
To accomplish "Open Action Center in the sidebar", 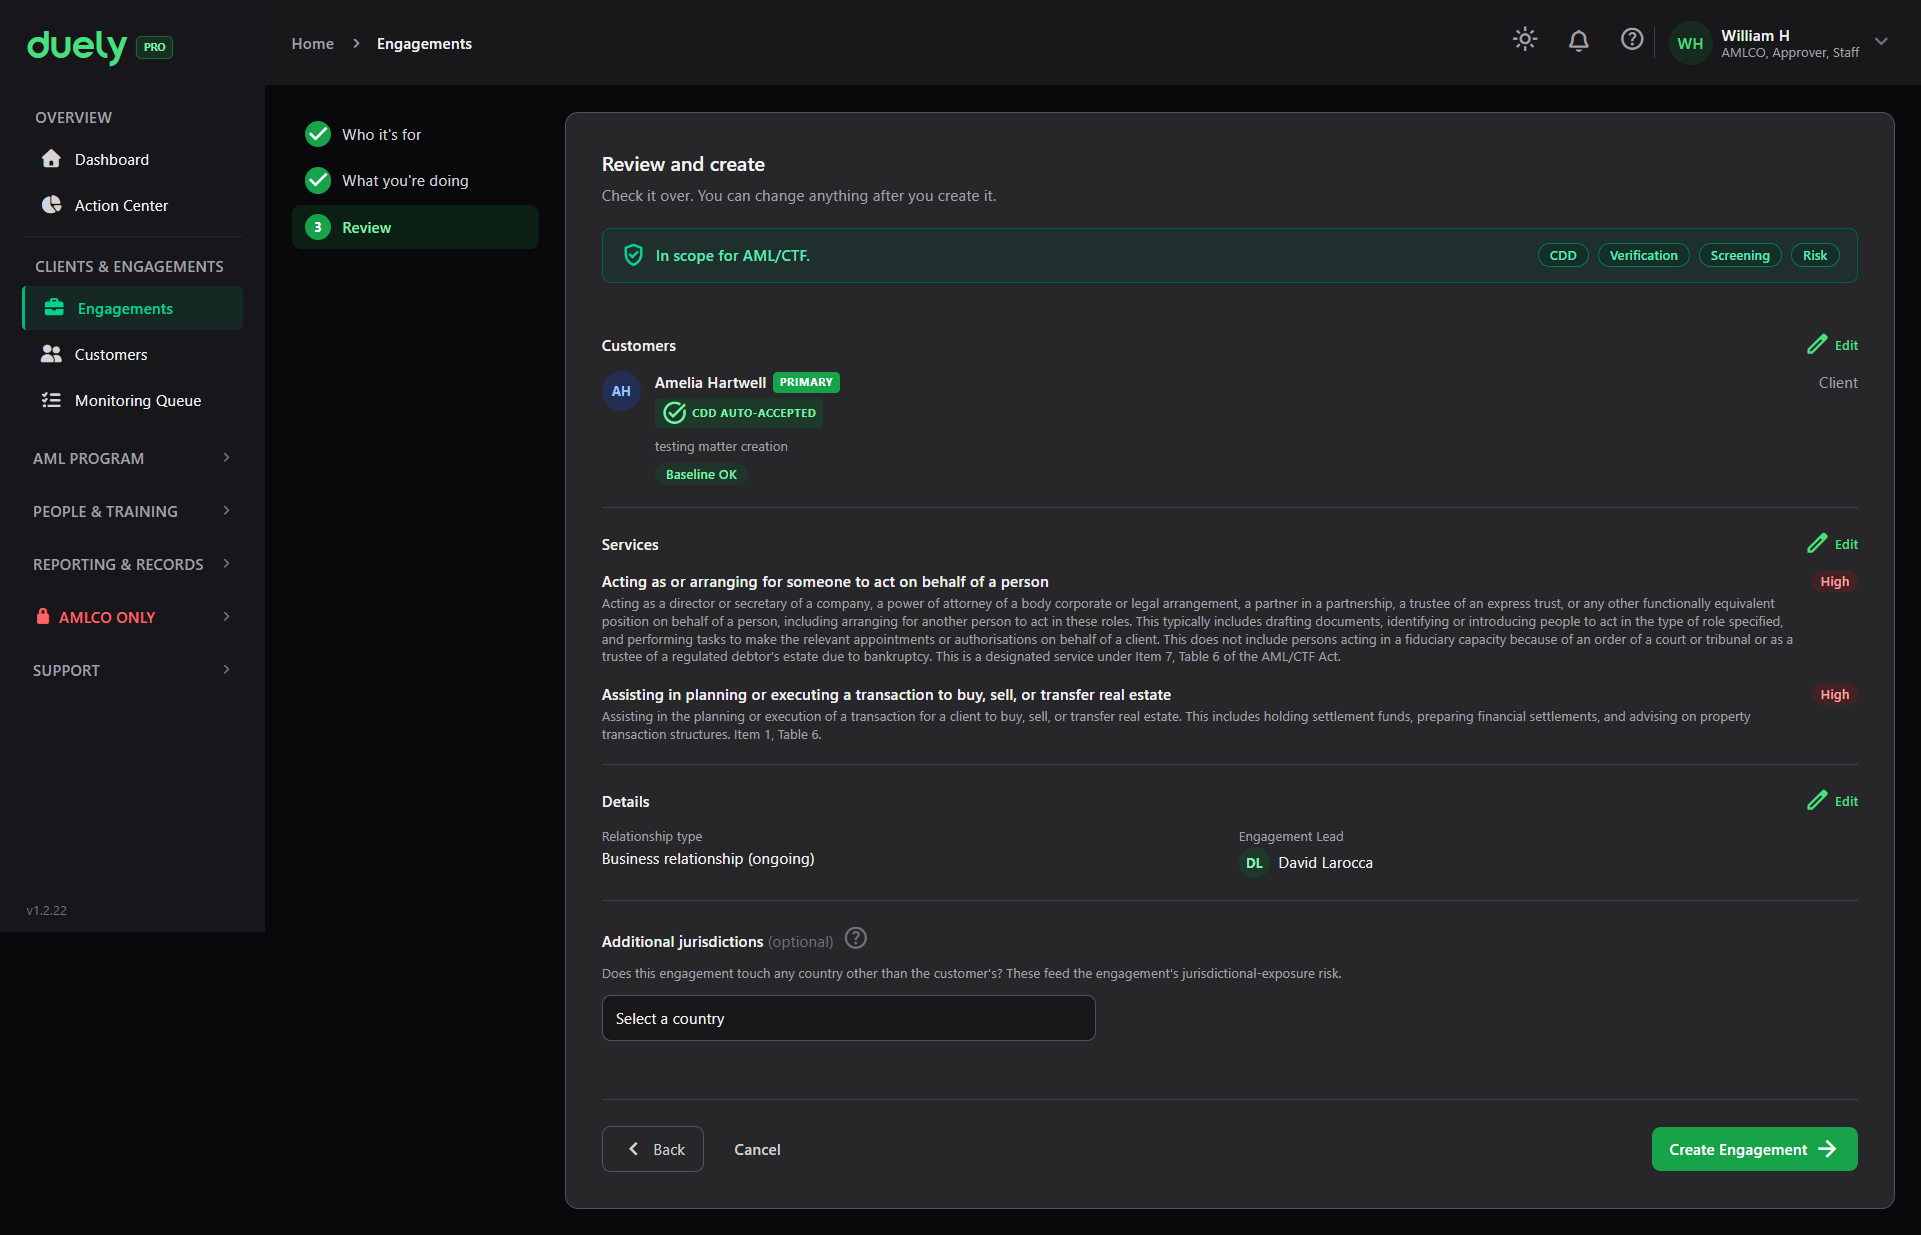I will pos(132,205).
